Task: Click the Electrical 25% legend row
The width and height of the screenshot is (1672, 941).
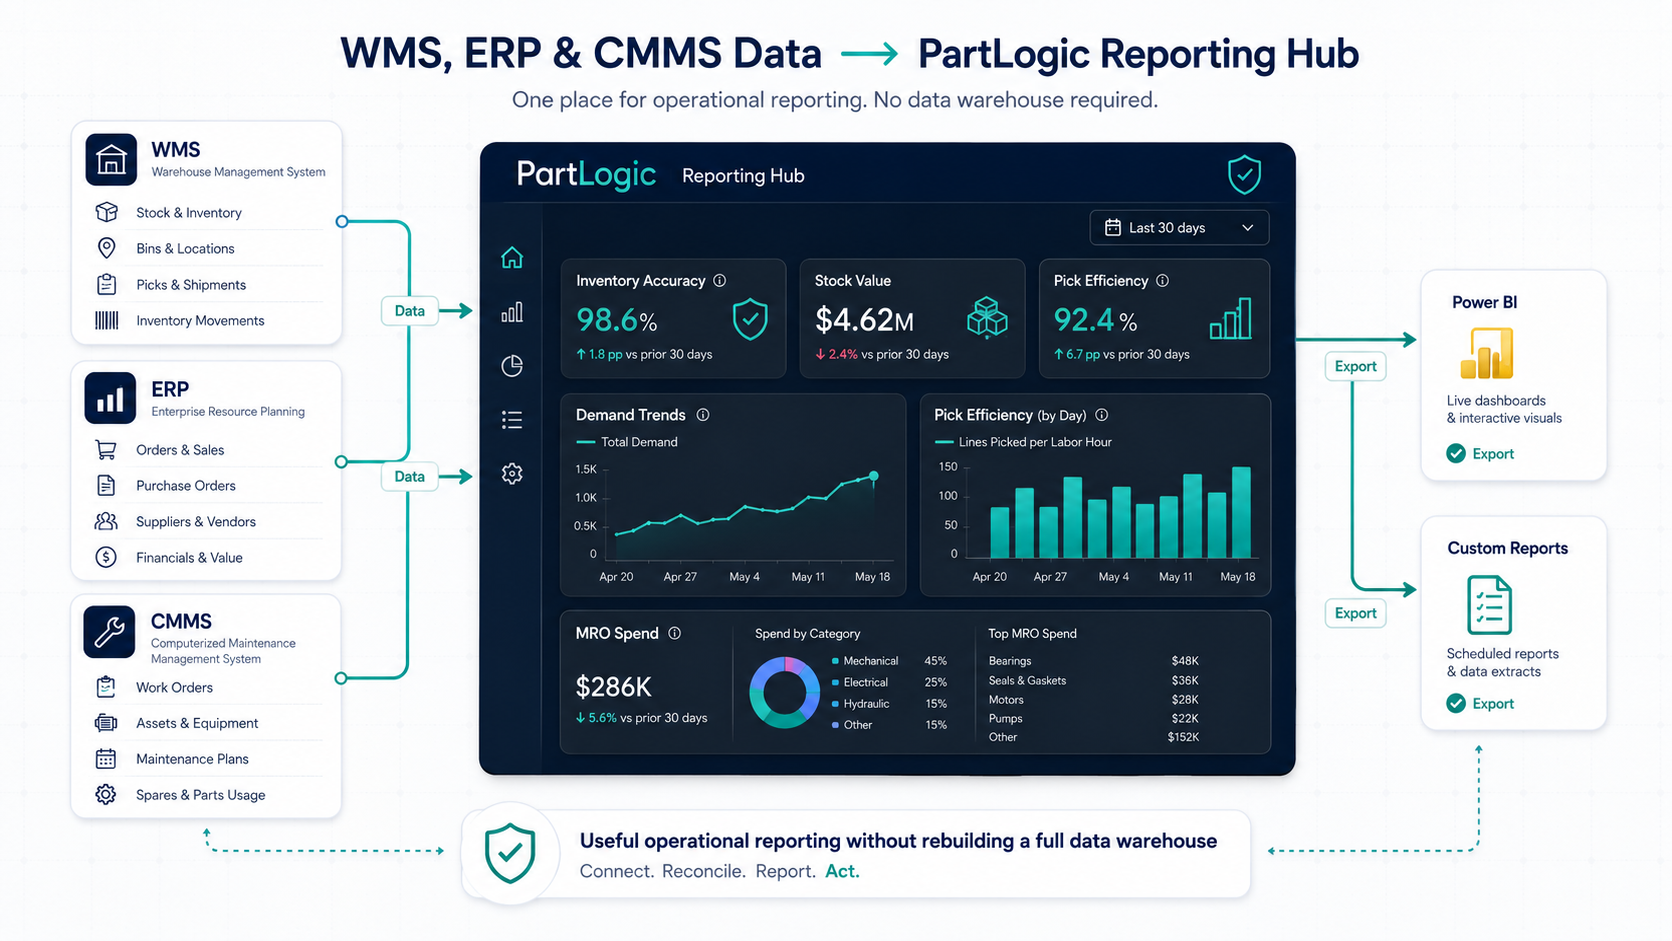Action: point(889,683)
